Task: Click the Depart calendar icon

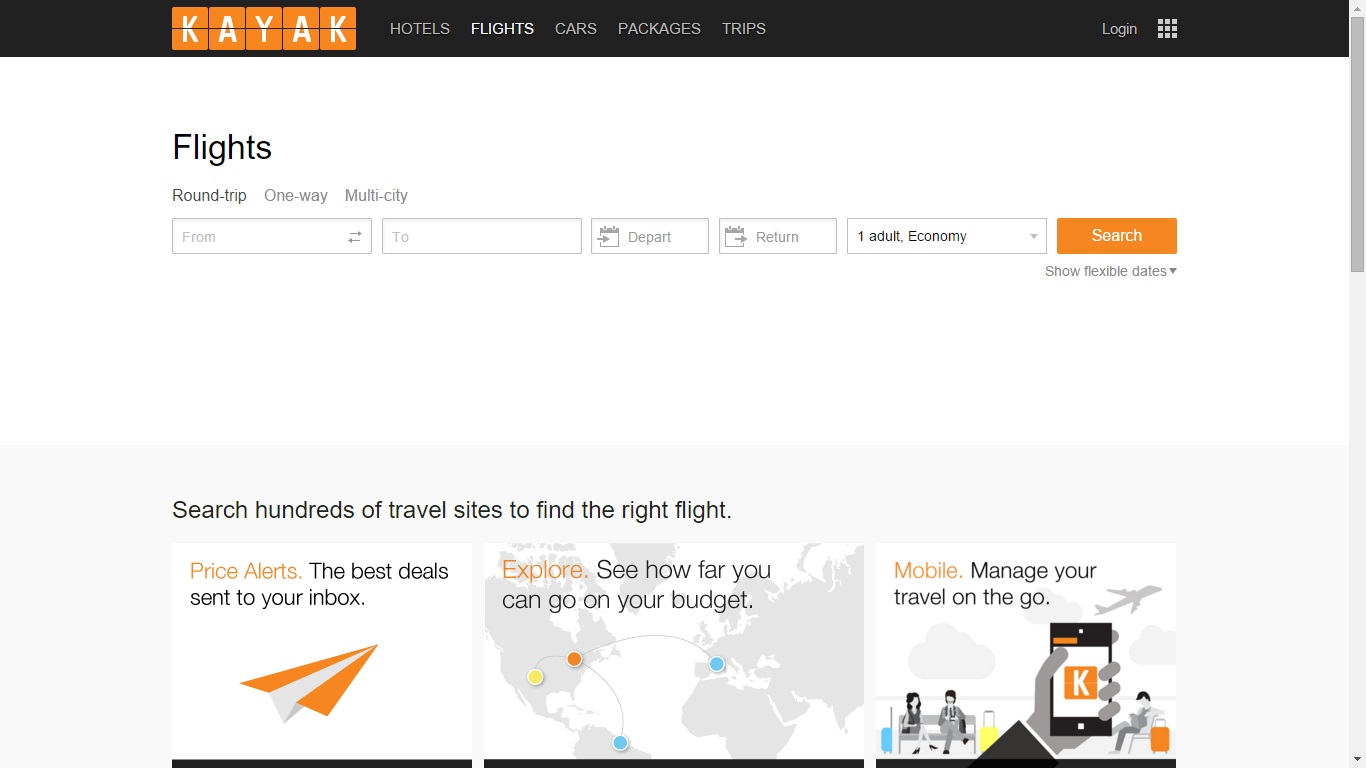Action: pos(608,237)
